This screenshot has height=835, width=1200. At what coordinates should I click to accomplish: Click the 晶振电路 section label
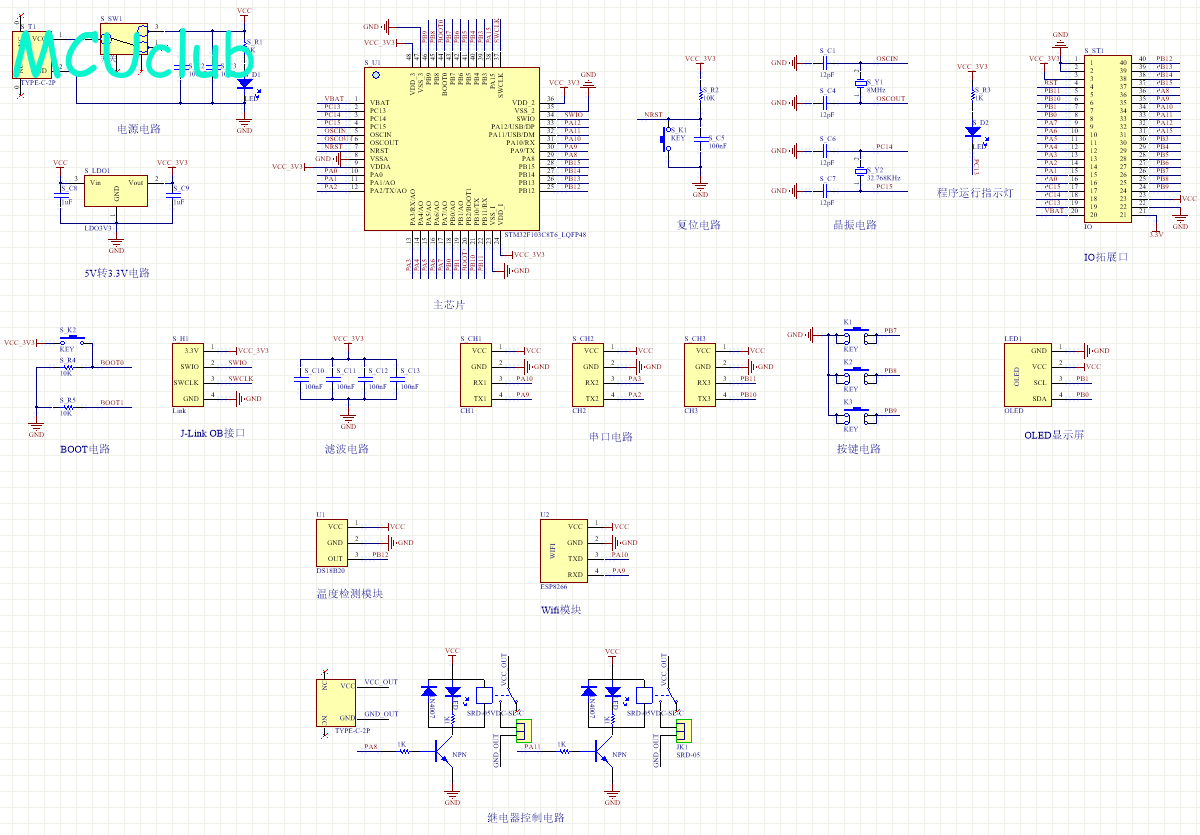(855, 225)
